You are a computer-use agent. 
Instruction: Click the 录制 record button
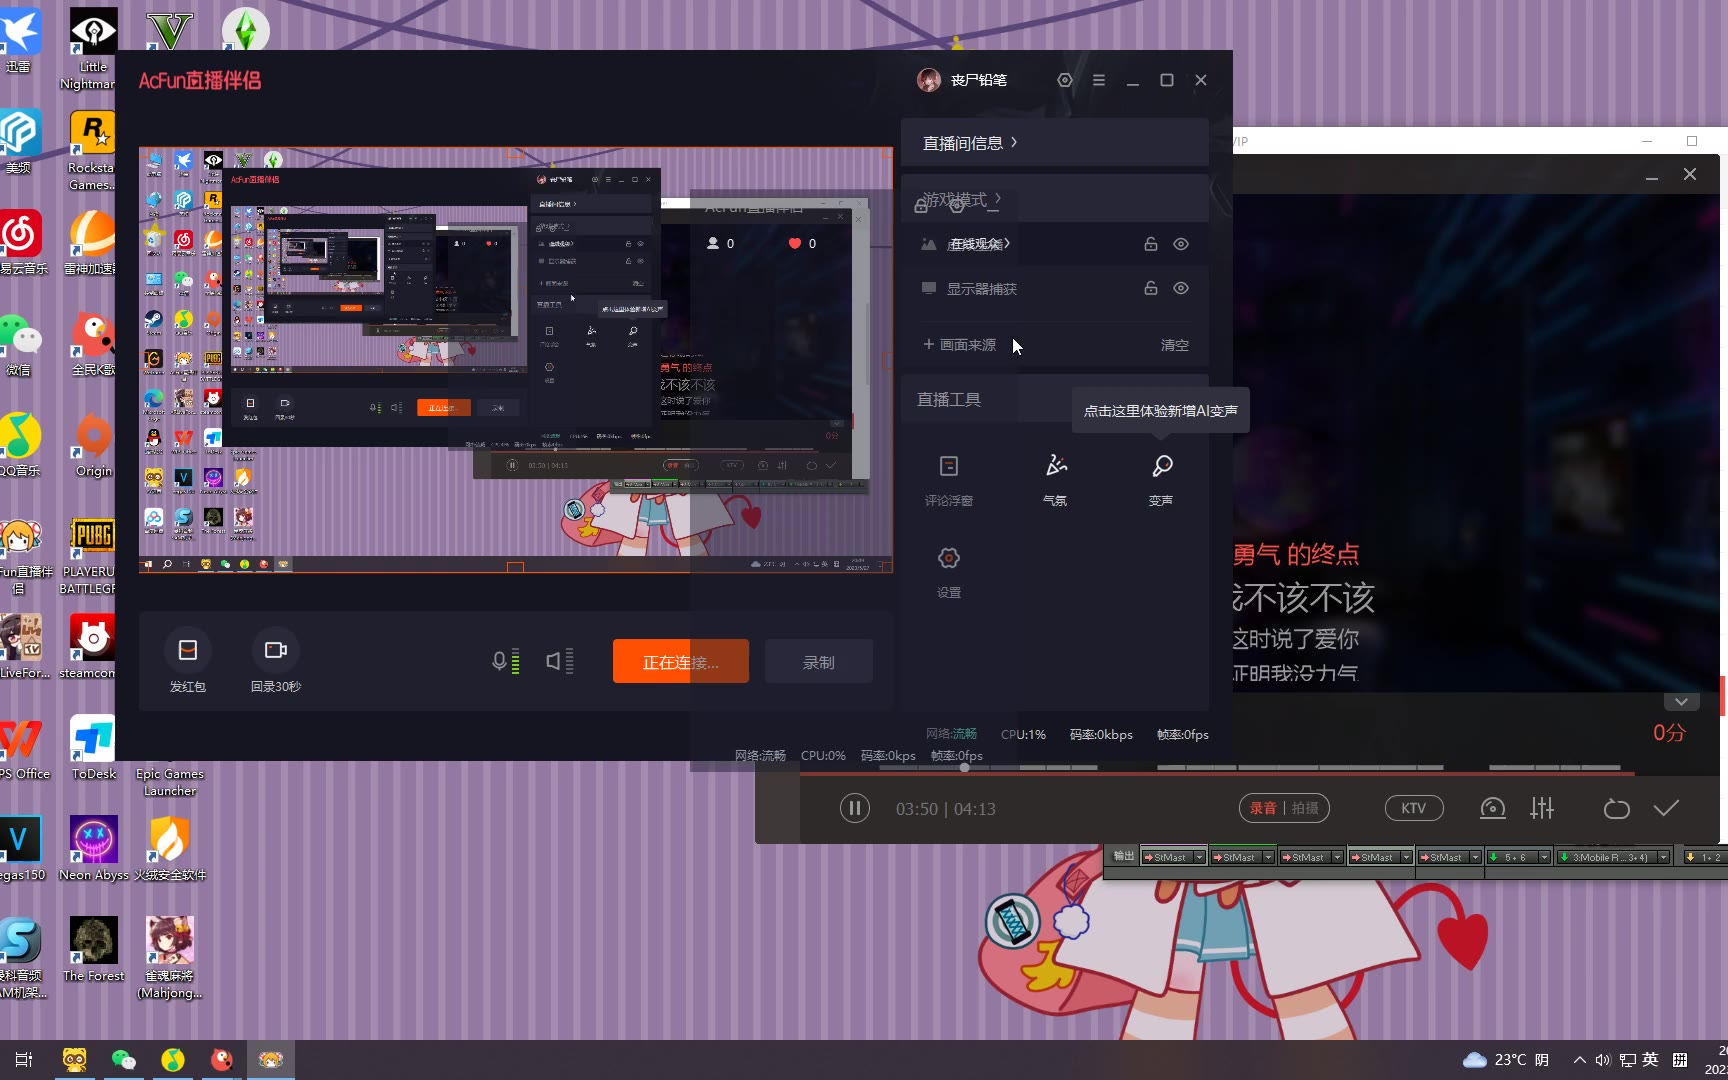(x=818, y=662)
